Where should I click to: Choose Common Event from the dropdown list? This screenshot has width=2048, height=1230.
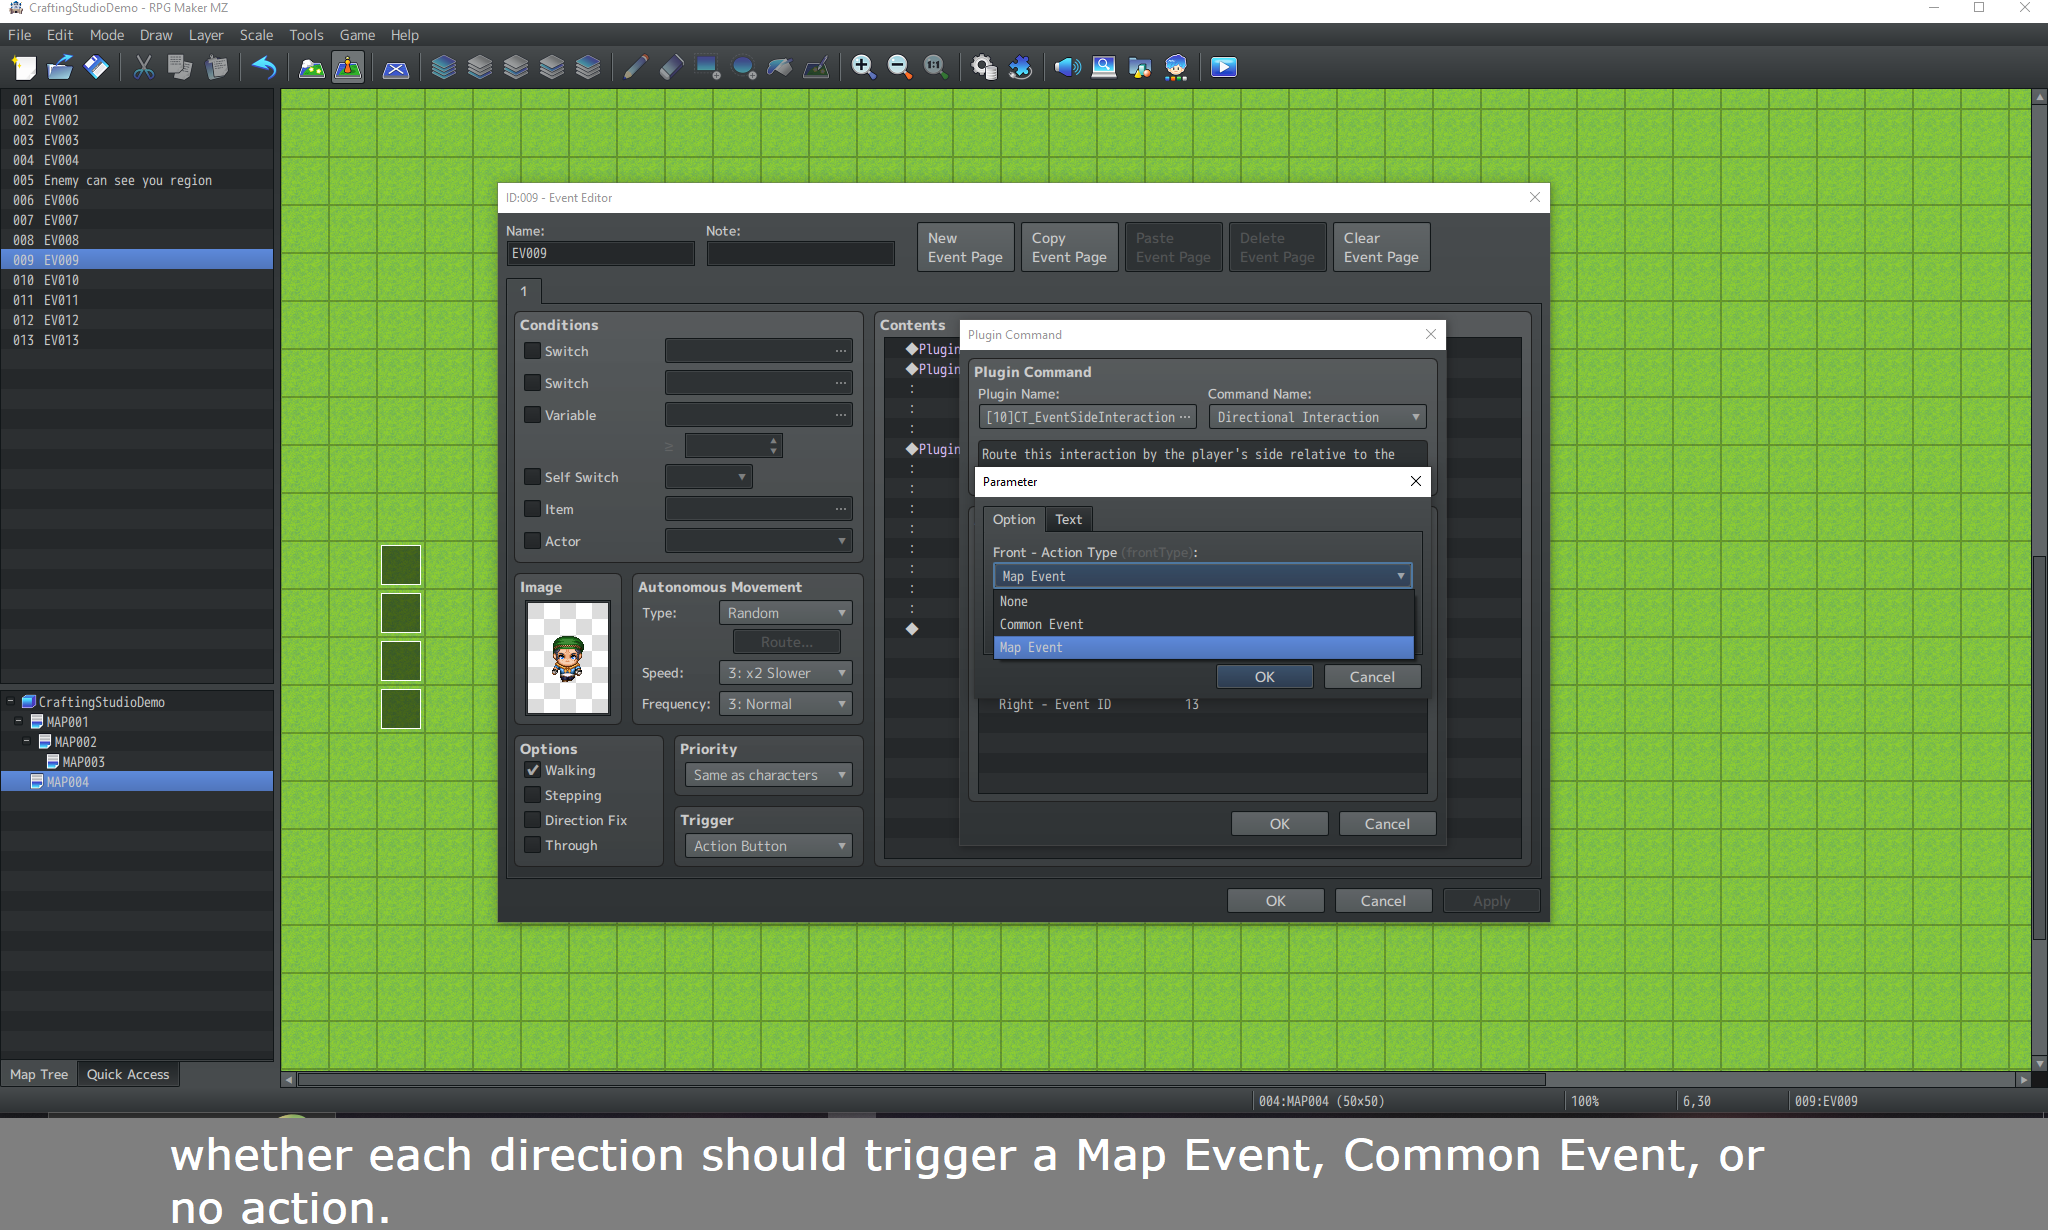point(1203,624)
